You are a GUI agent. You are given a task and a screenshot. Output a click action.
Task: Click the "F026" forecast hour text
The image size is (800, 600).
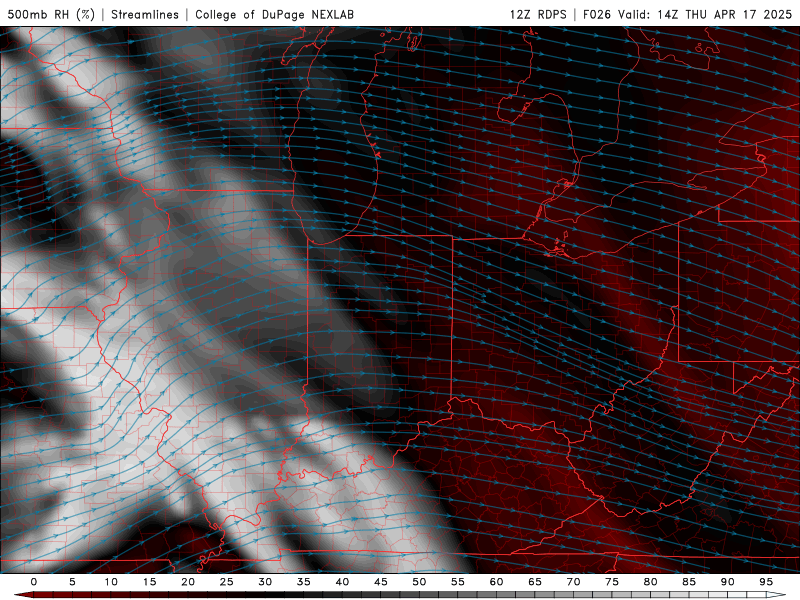(596, 14)
